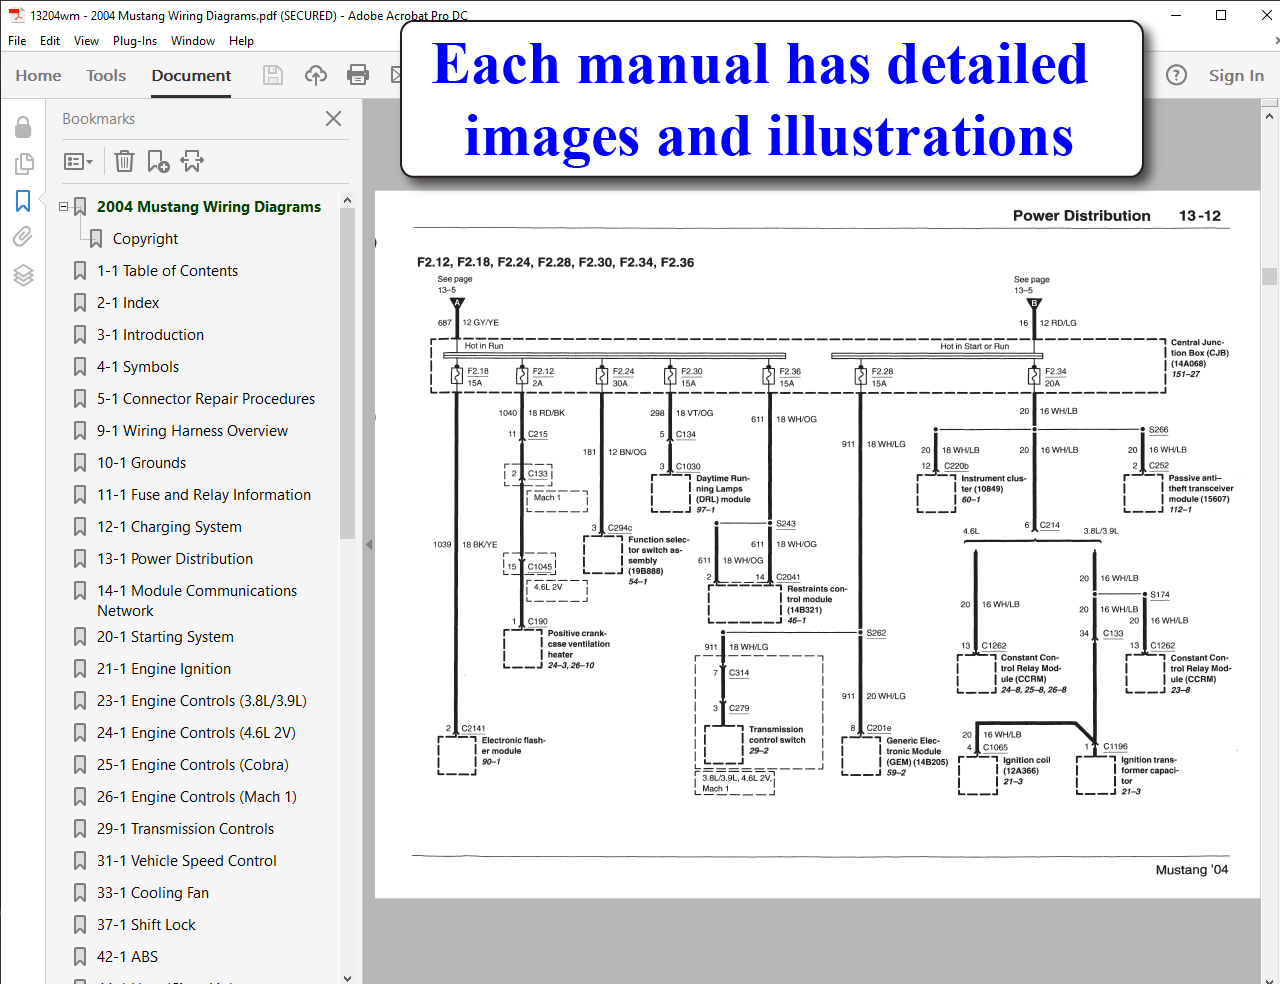Open the 37-1 Shift Lock bookmark

coord(146,925)
